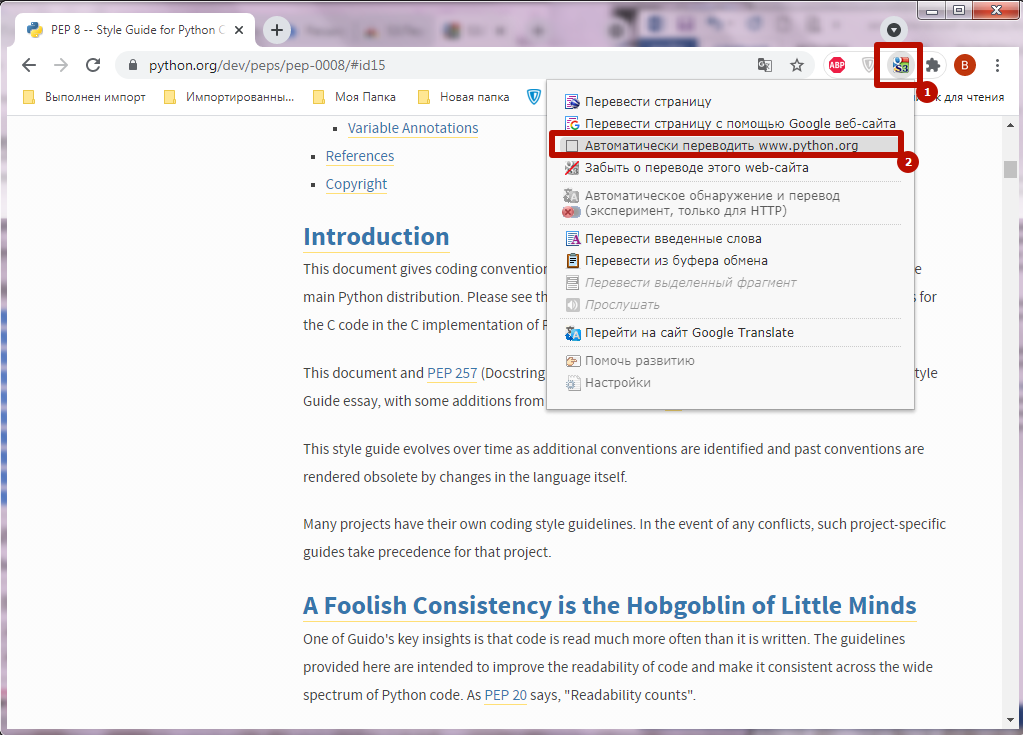
Task: Click the scrollbar down arrow
Action: [x=1011, y=720]
